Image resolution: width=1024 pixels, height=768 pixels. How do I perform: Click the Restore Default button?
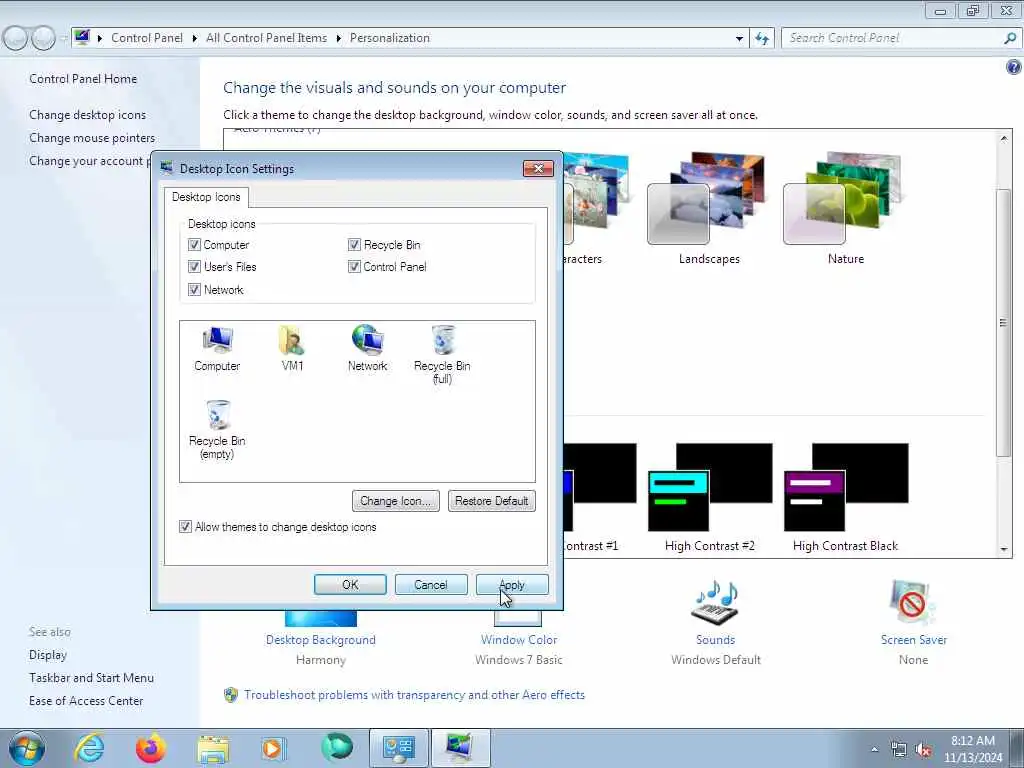[x=492, y=501]
